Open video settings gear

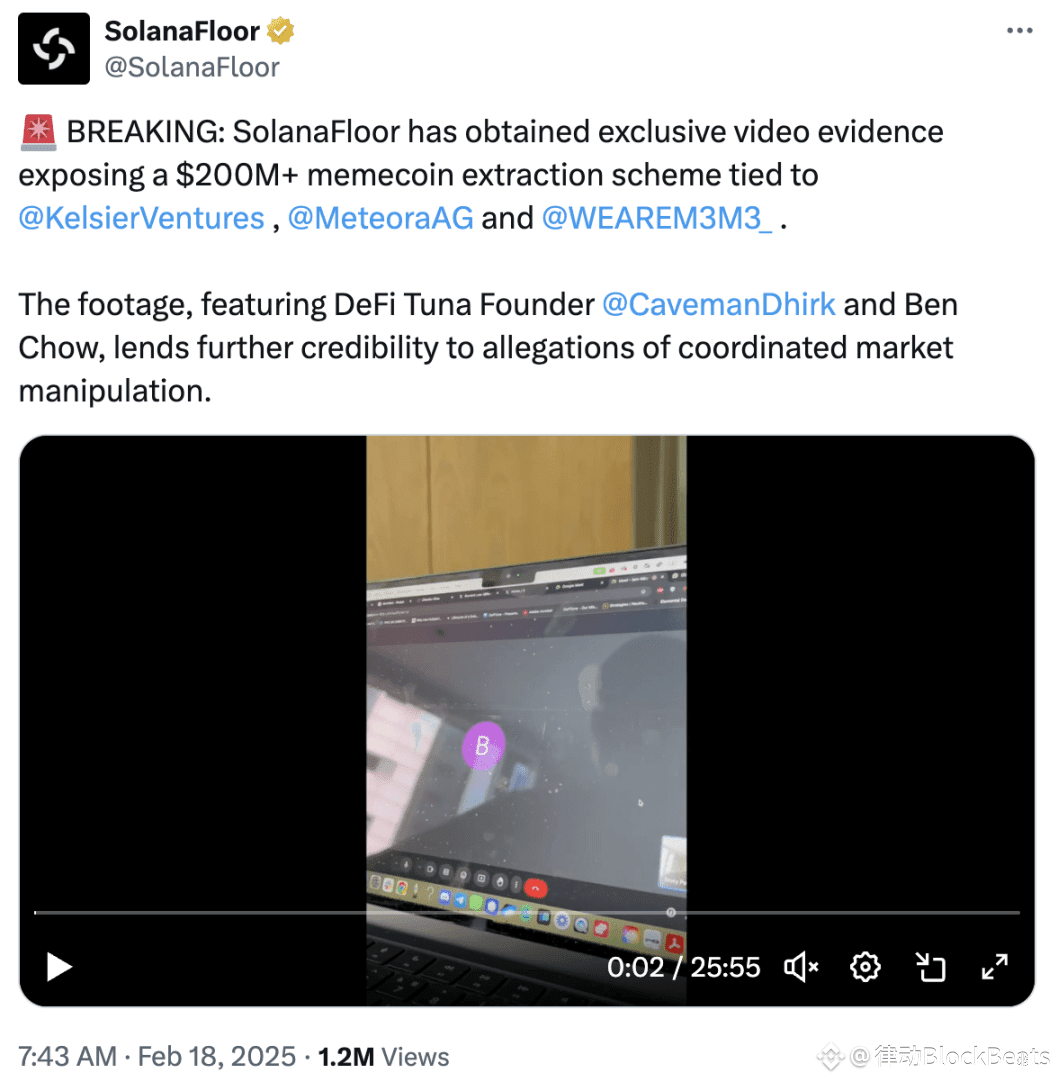865,967
